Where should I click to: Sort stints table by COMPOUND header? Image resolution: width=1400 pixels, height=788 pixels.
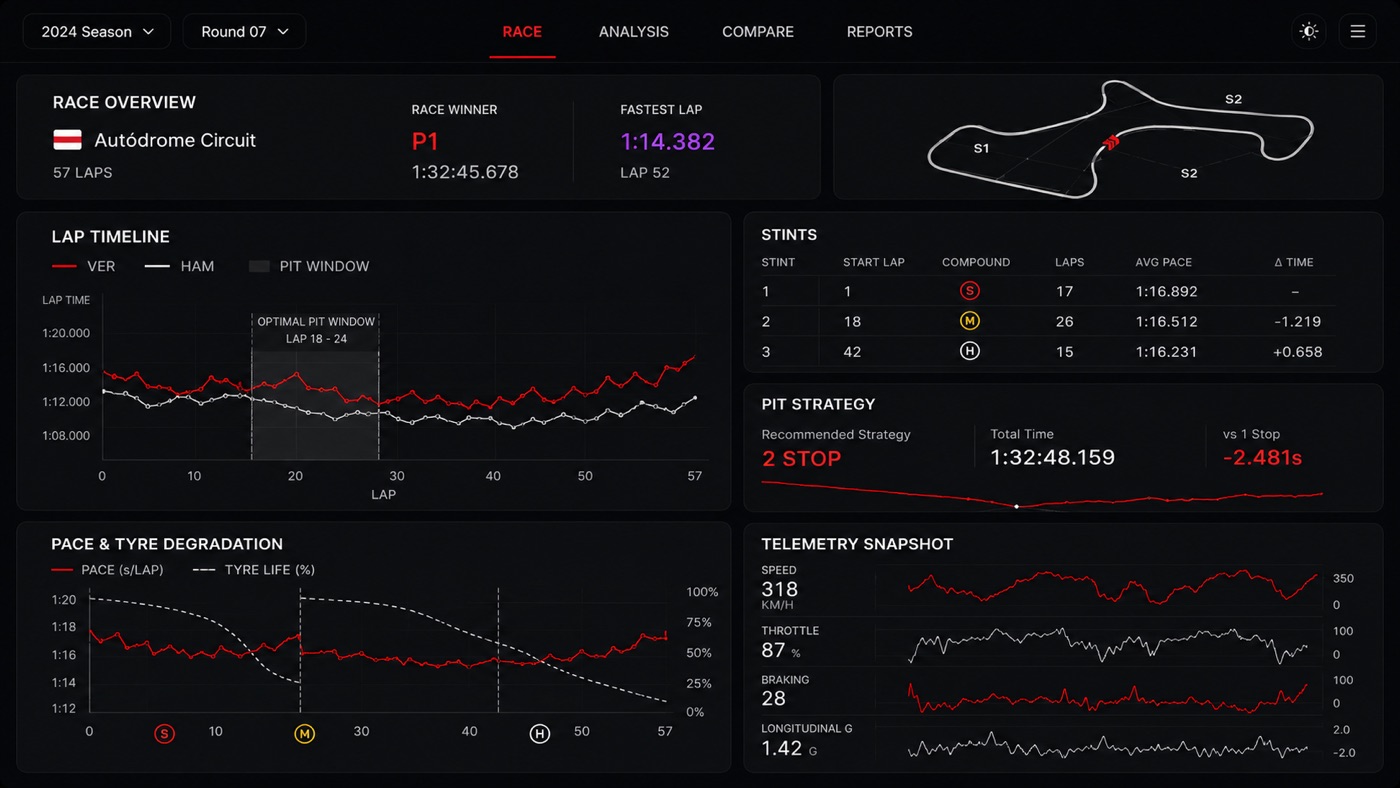coord(976,262)
